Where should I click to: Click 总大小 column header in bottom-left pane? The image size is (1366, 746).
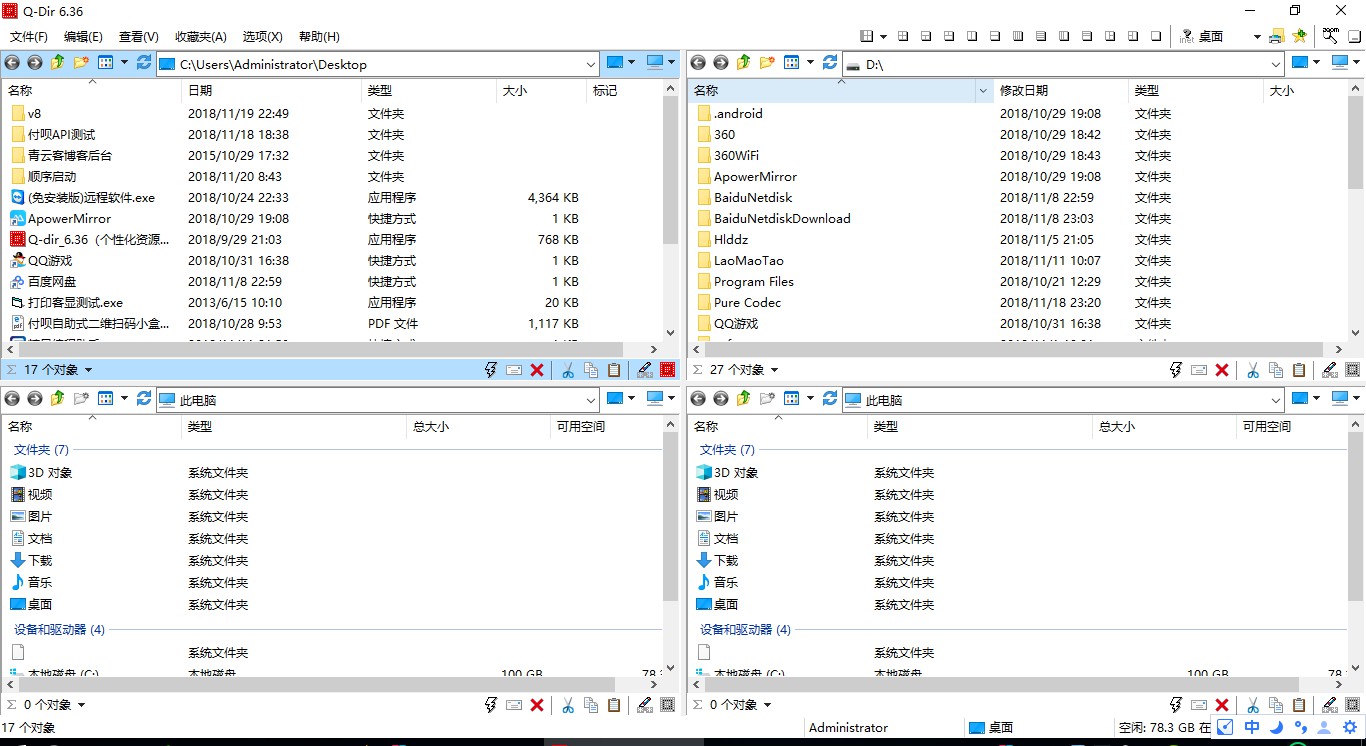479,427
